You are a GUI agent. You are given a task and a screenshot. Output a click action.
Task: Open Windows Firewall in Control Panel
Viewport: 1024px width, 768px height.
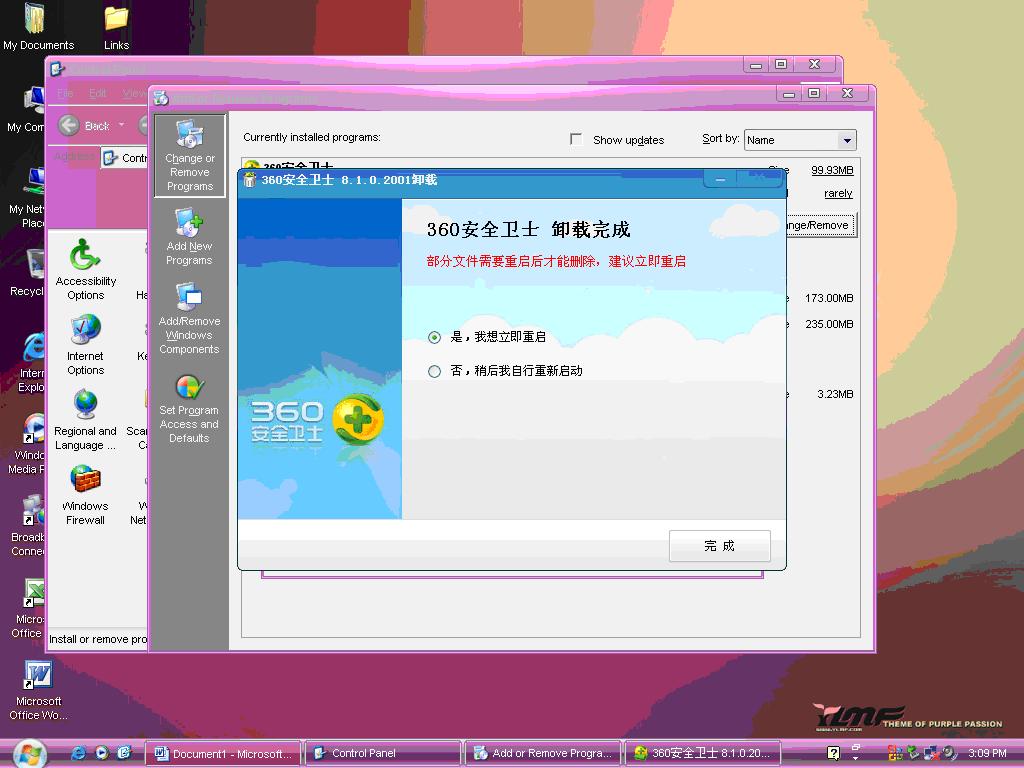(x=86, y=495)
